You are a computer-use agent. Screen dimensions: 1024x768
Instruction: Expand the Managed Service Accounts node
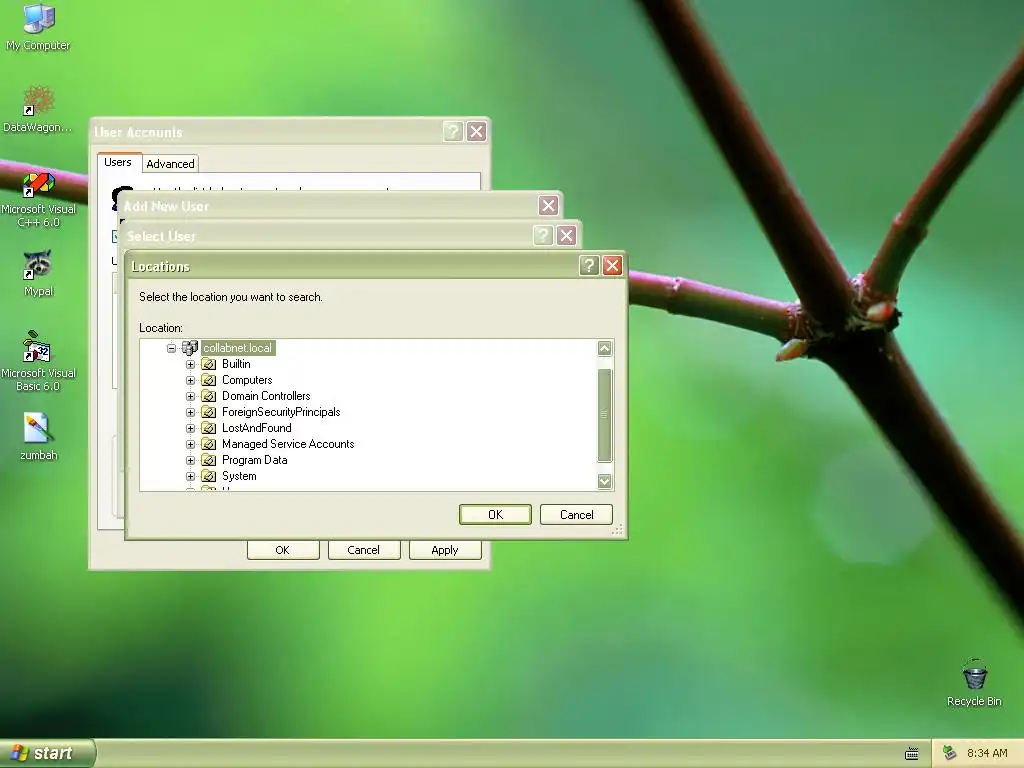tap(190, 444)
